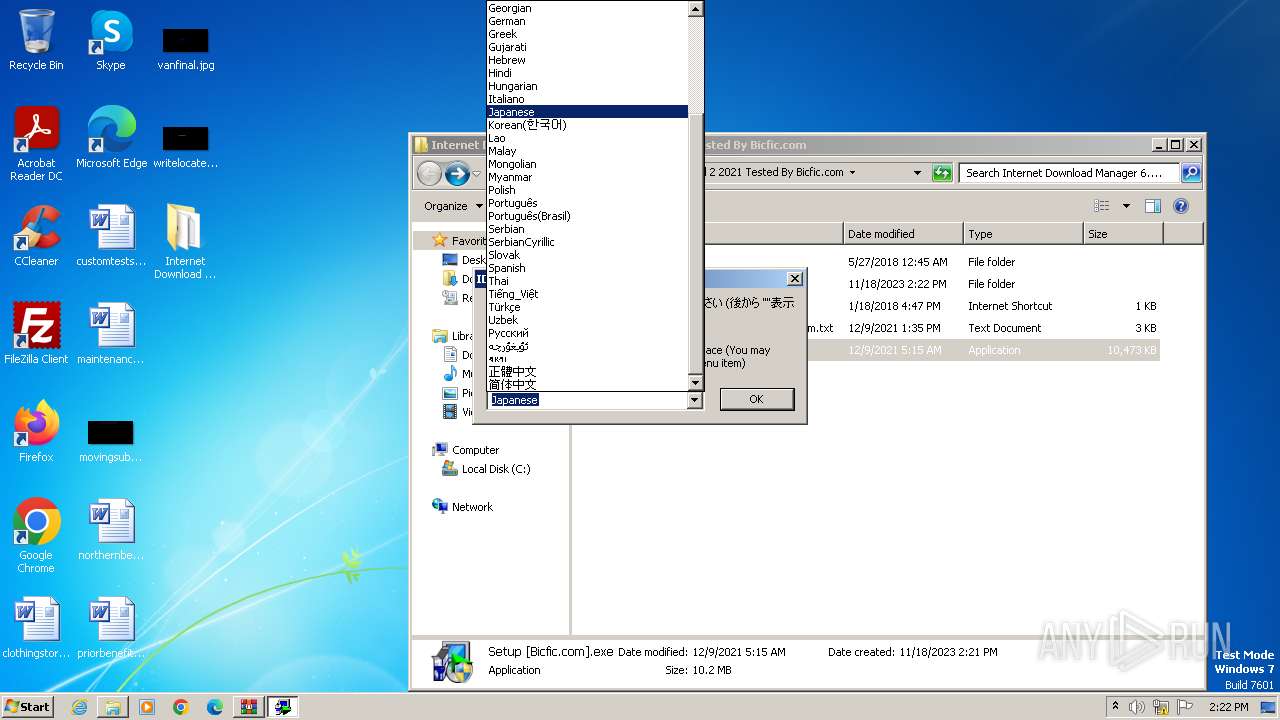Viewport: 1280px width, 720px height.
Task: Select the maintenanc Word document
Action: coord(111,334)
